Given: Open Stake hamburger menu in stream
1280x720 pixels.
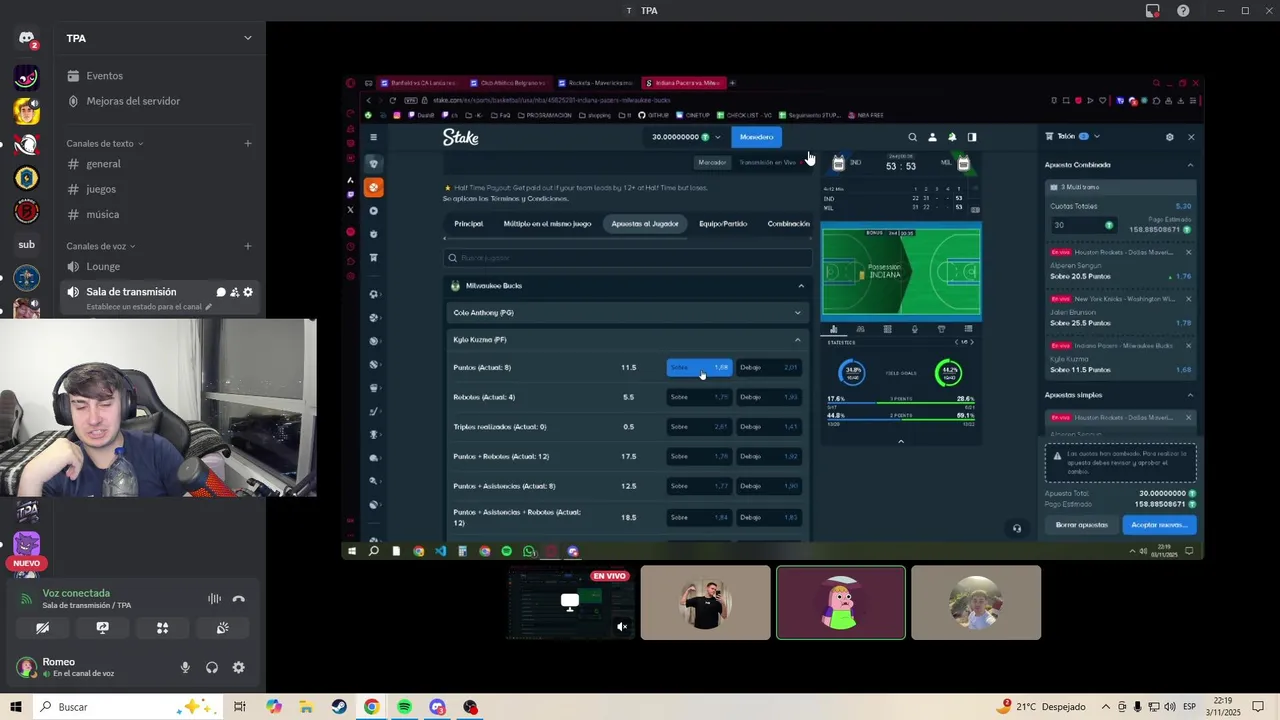Looking at the screenshot, I should tap(373, 137).
